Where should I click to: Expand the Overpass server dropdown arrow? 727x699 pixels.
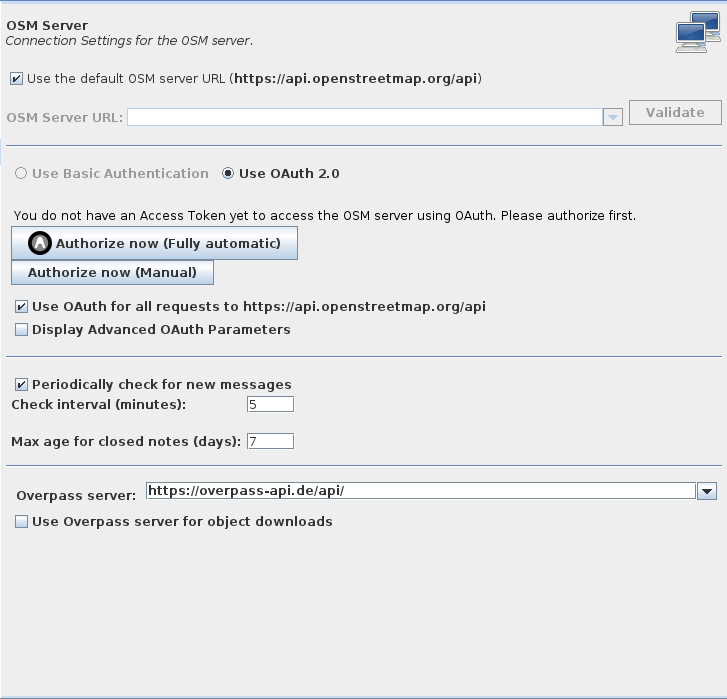(707, 491)
